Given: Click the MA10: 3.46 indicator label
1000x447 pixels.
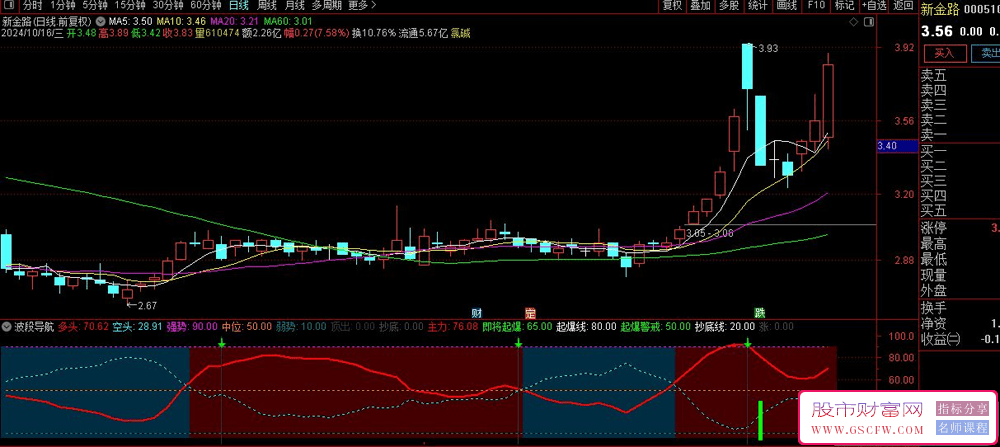Looking at the screenshot, I should [x=180, y=21].
